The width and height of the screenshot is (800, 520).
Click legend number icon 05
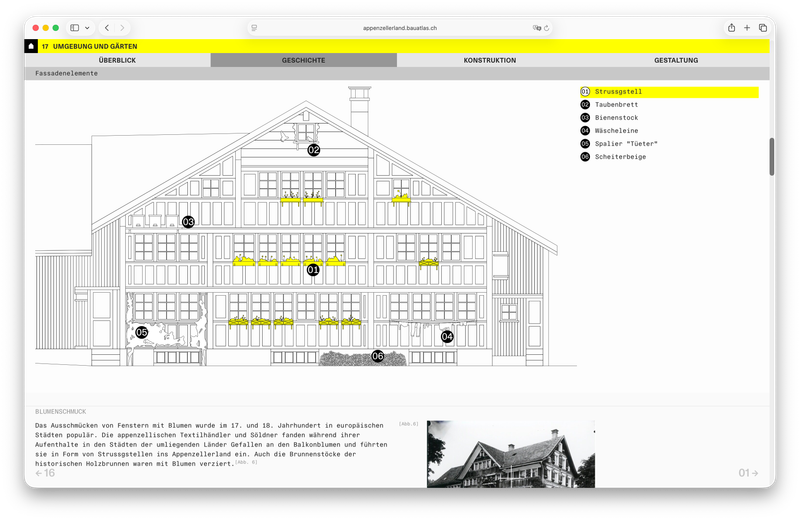point(585,144)
